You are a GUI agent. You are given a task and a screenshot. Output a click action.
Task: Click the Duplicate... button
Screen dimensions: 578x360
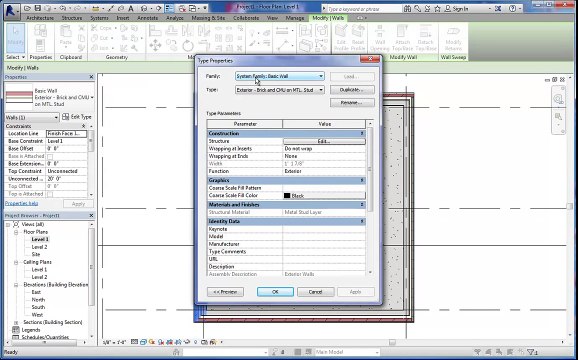tap(352, 90)
